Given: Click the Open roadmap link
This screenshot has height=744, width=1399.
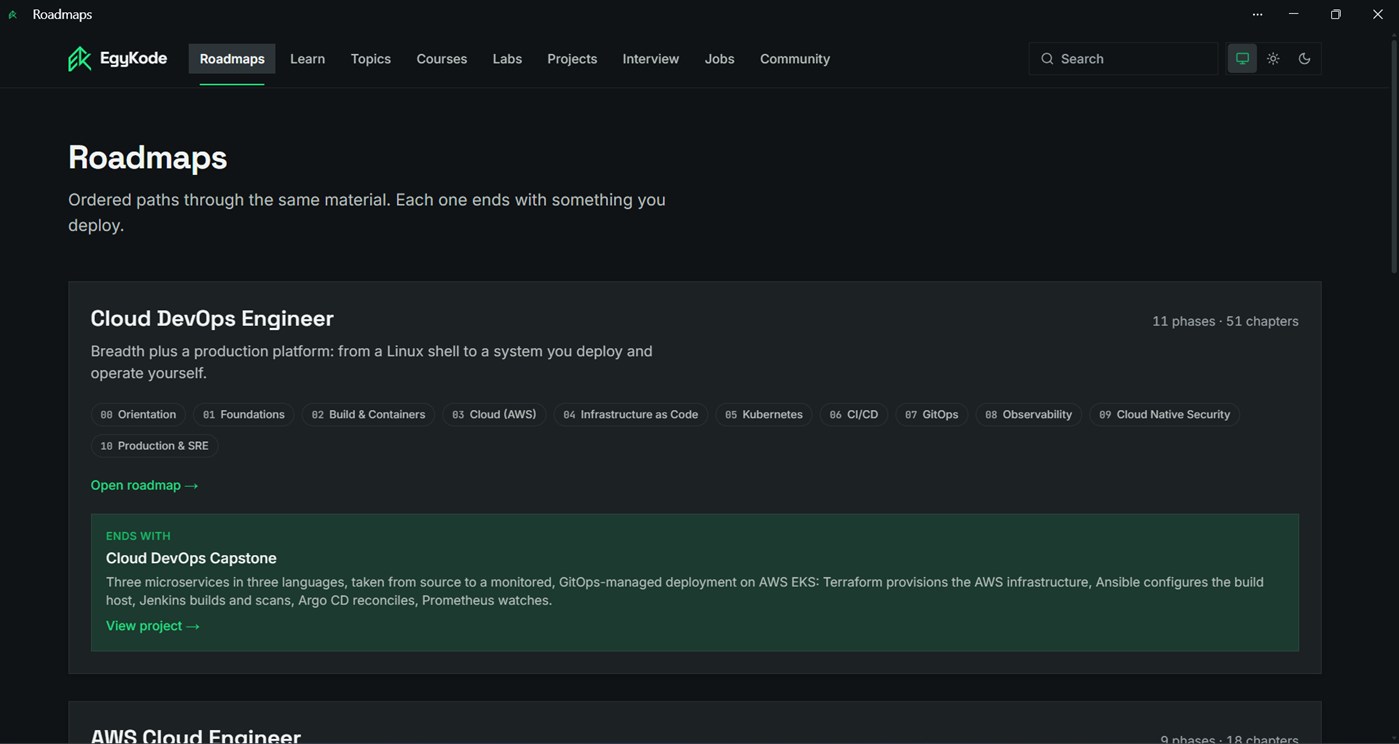Looking at the screenshot, I should 145,485.
